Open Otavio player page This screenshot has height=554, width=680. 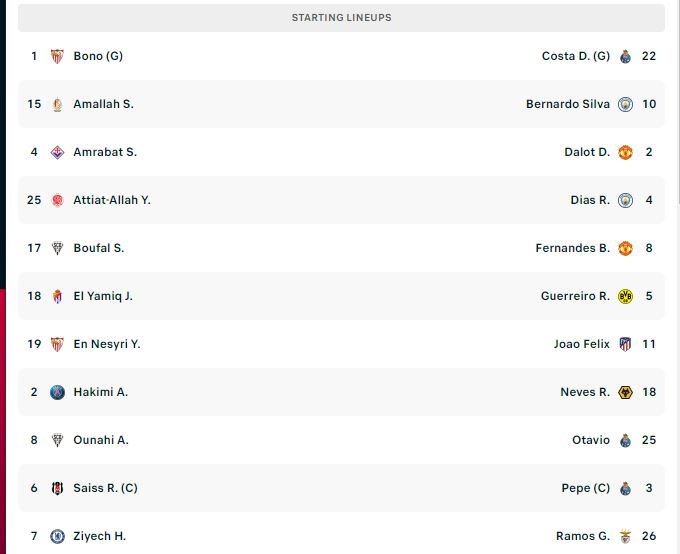[x=591, y=440]
